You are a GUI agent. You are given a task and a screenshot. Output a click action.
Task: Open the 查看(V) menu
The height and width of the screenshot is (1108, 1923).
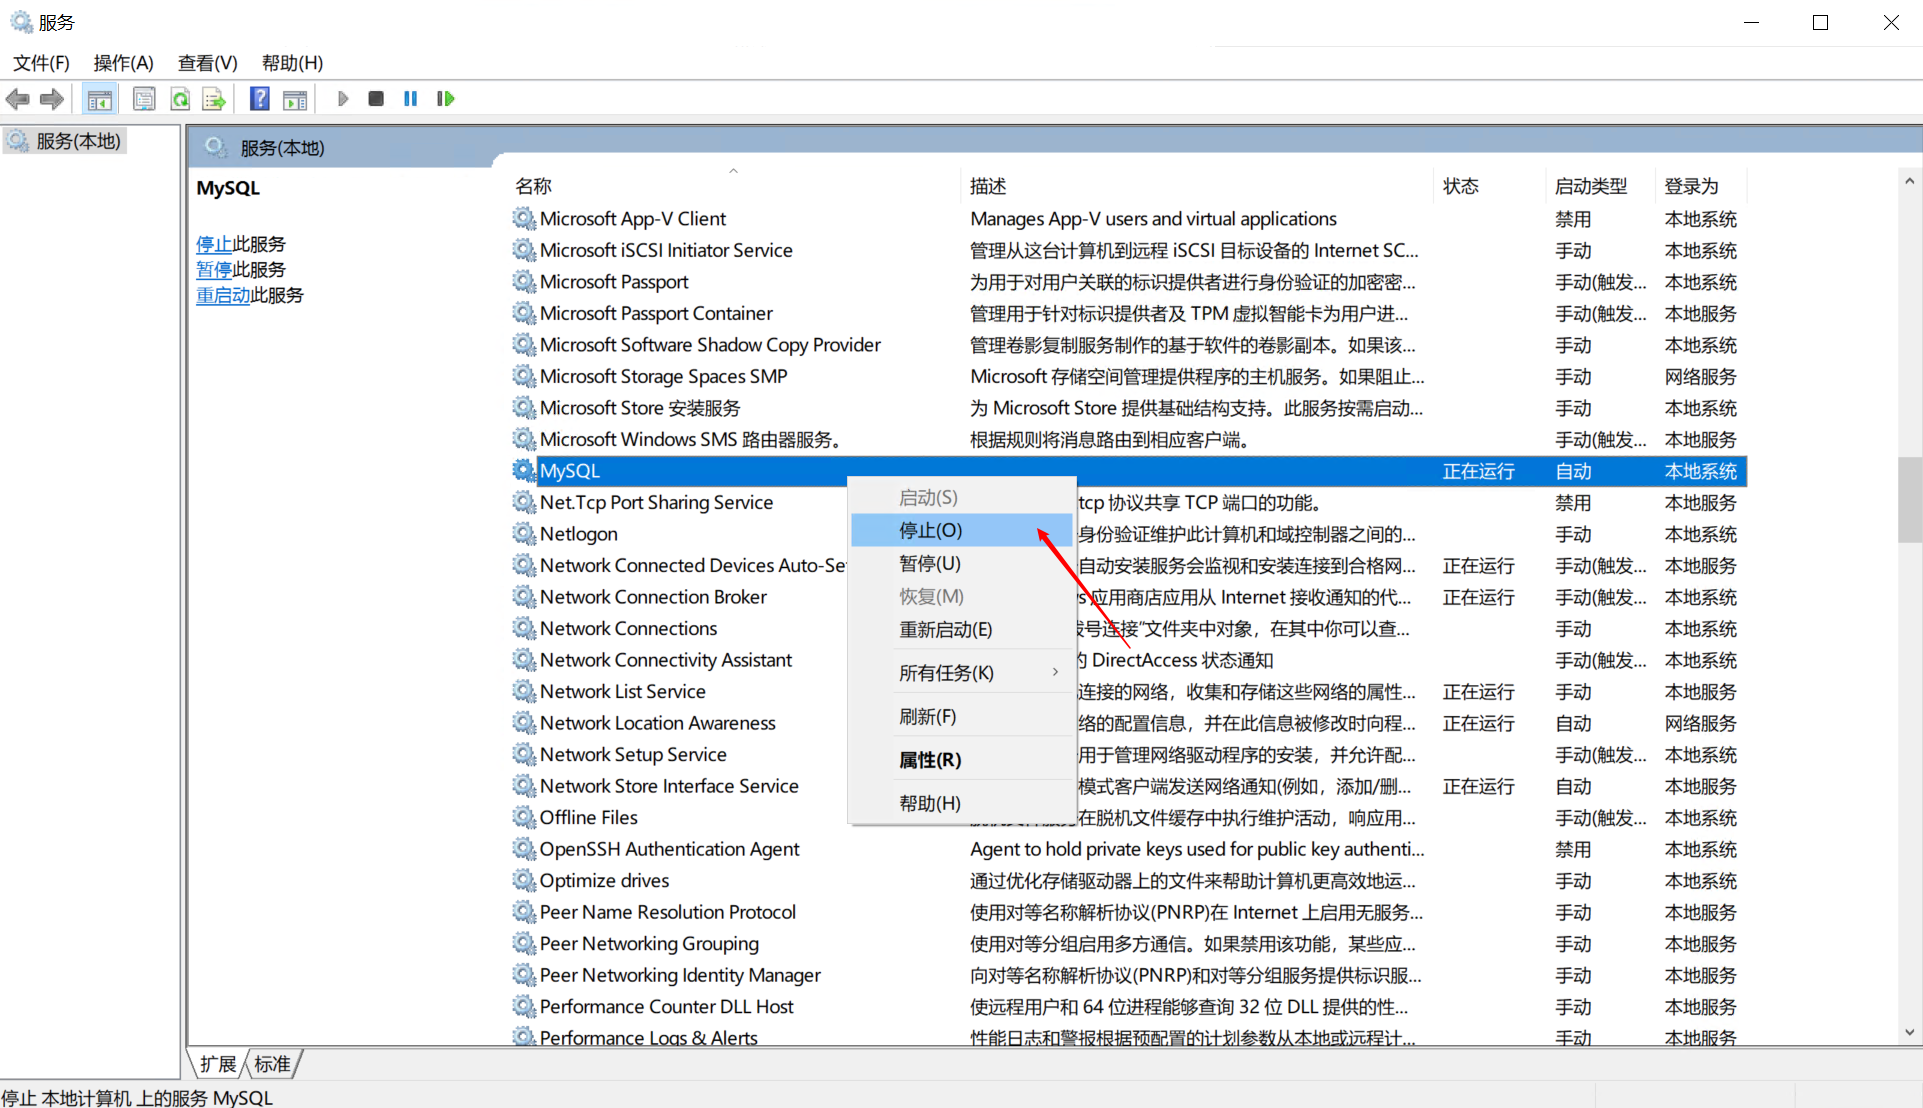click(x=207, y=63)
